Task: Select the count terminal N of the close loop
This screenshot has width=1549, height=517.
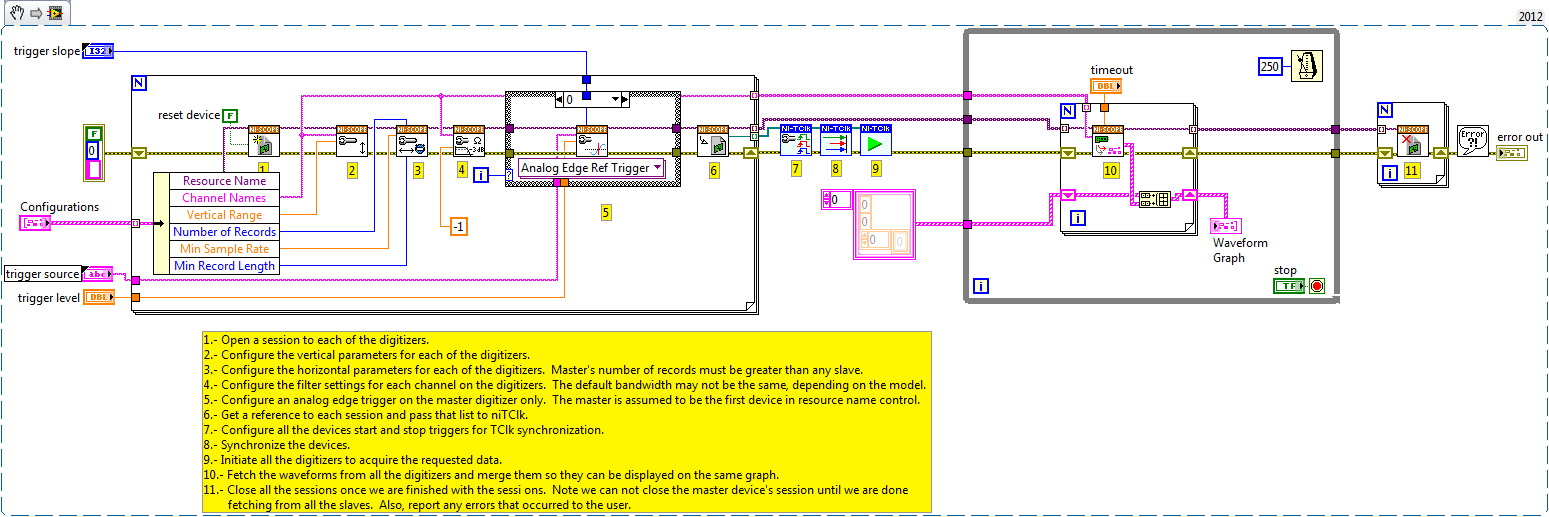Action: (x=1385, y=110)
